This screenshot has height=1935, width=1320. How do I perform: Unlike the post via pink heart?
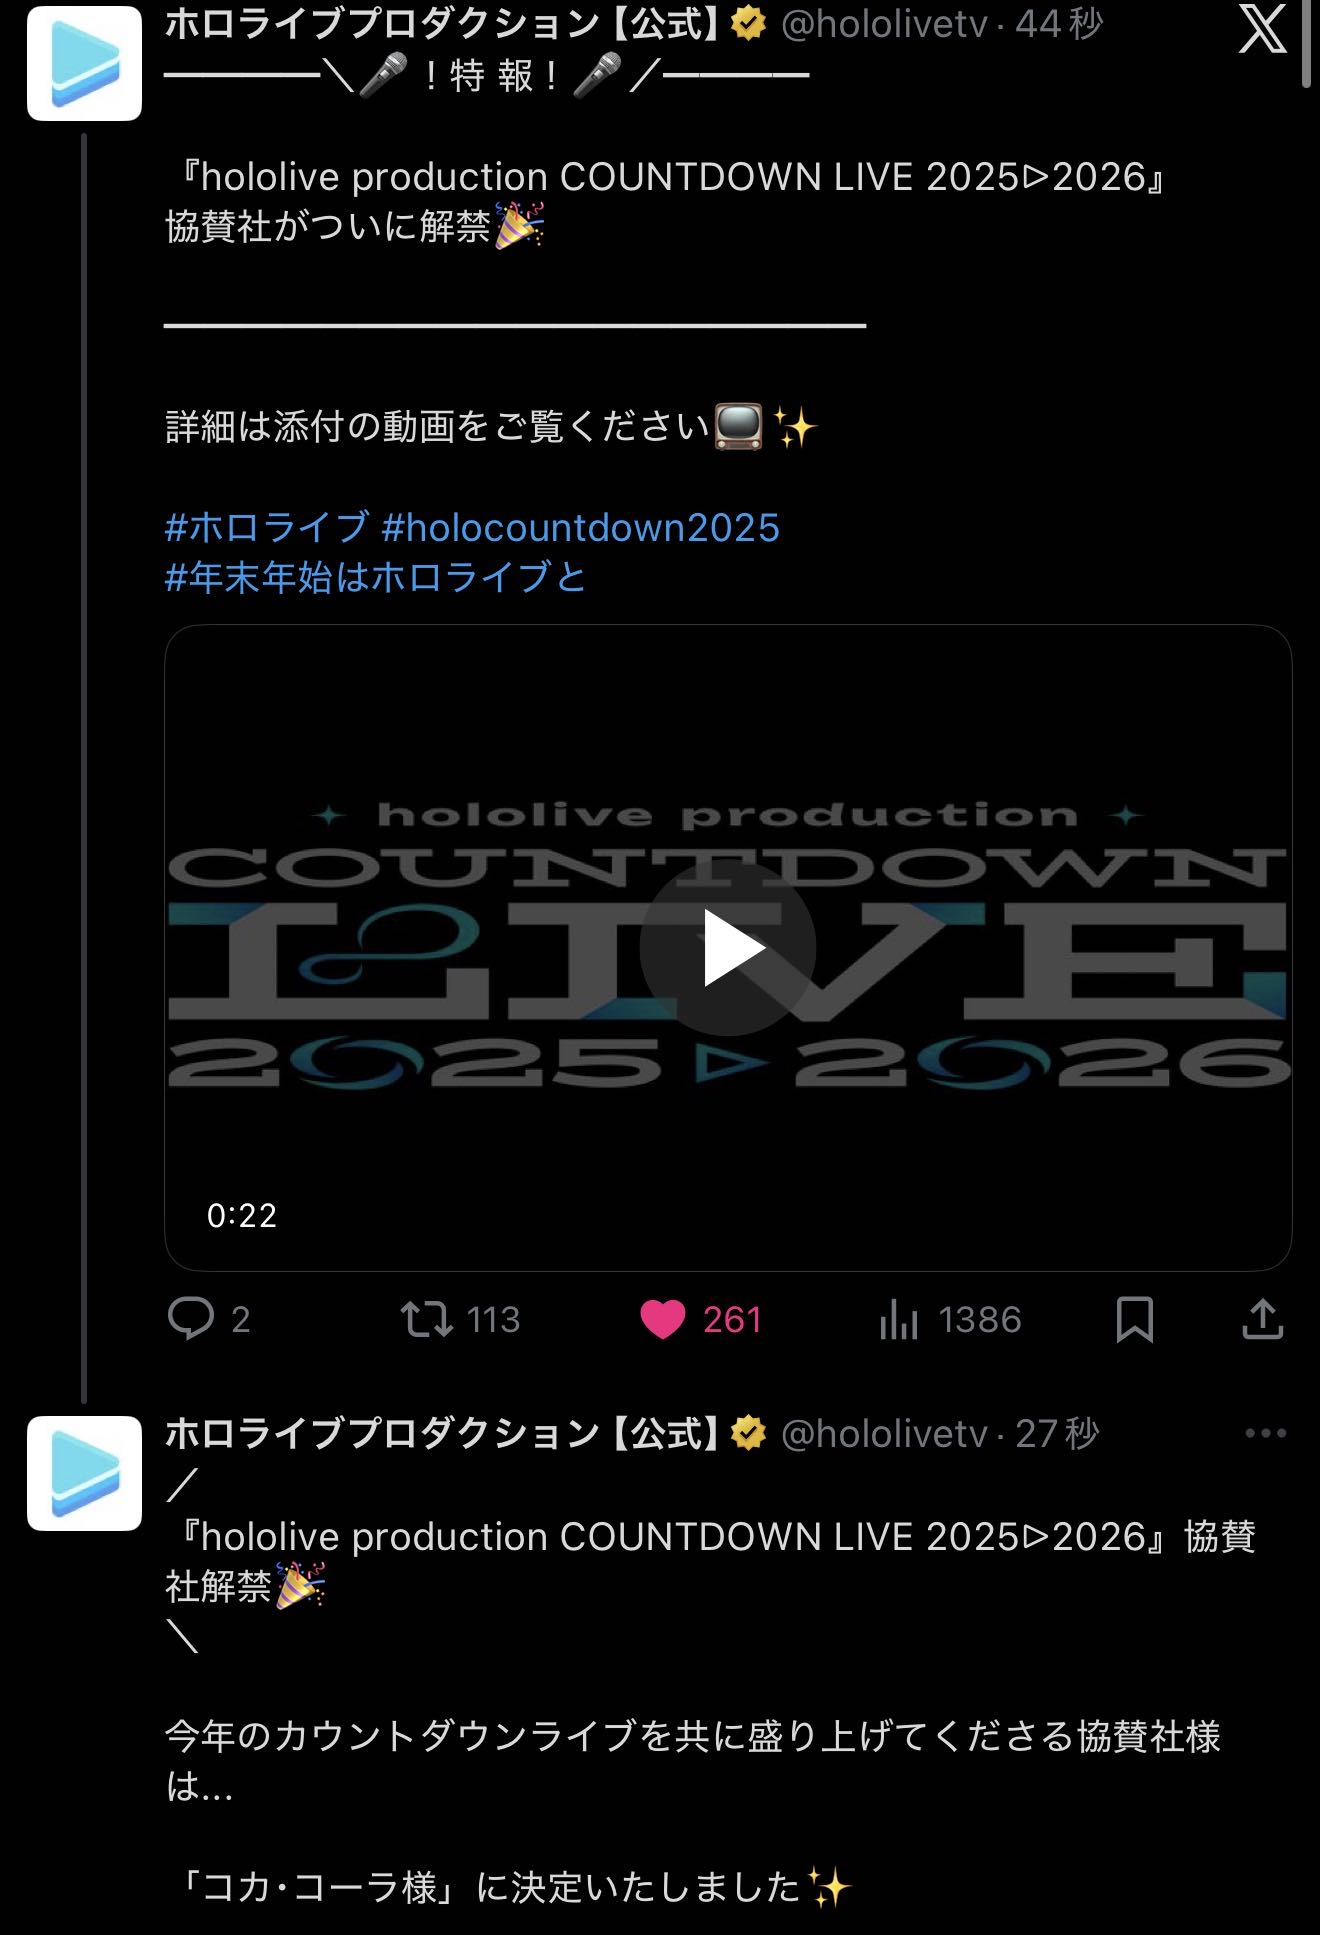click(662, 1319)
